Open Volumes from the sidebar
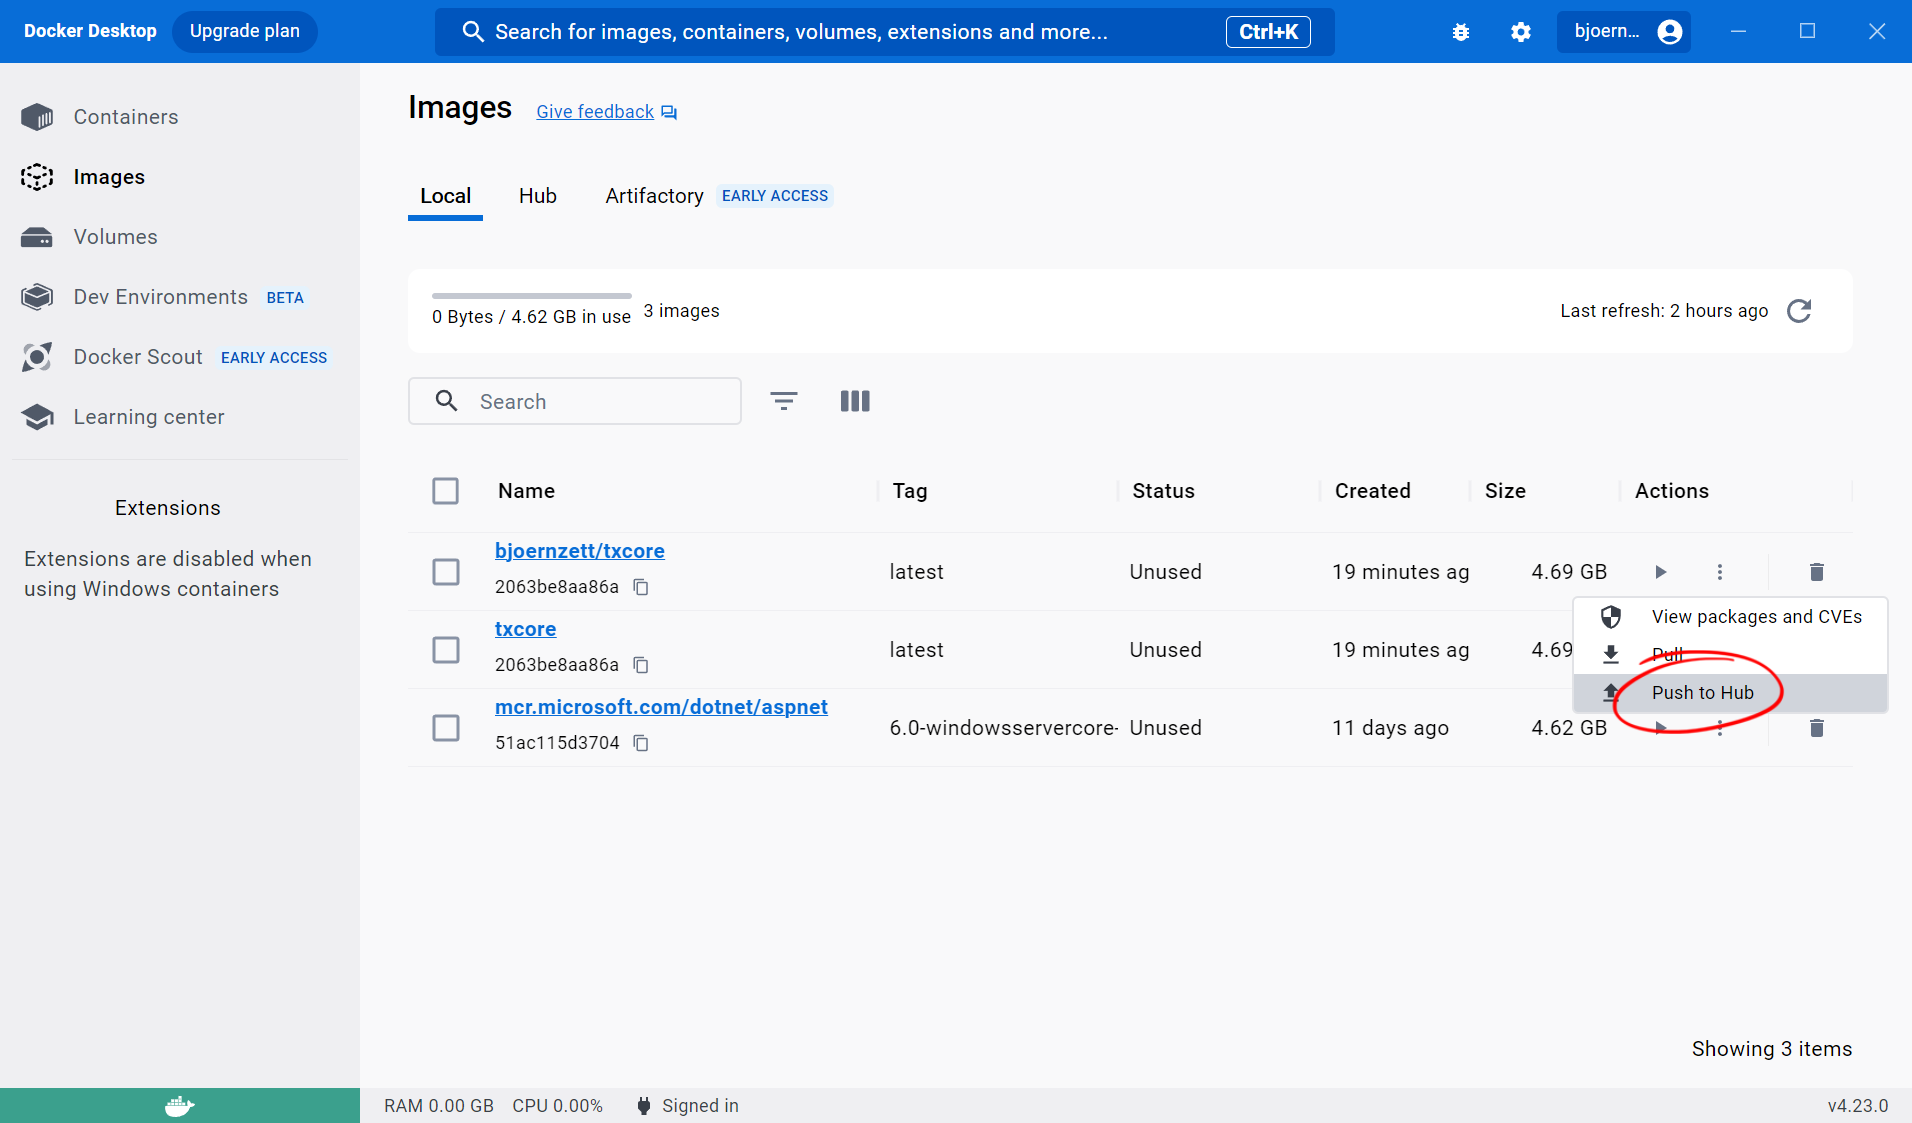This screenshot has width=1912, height=1123. [x=90, y=237]
